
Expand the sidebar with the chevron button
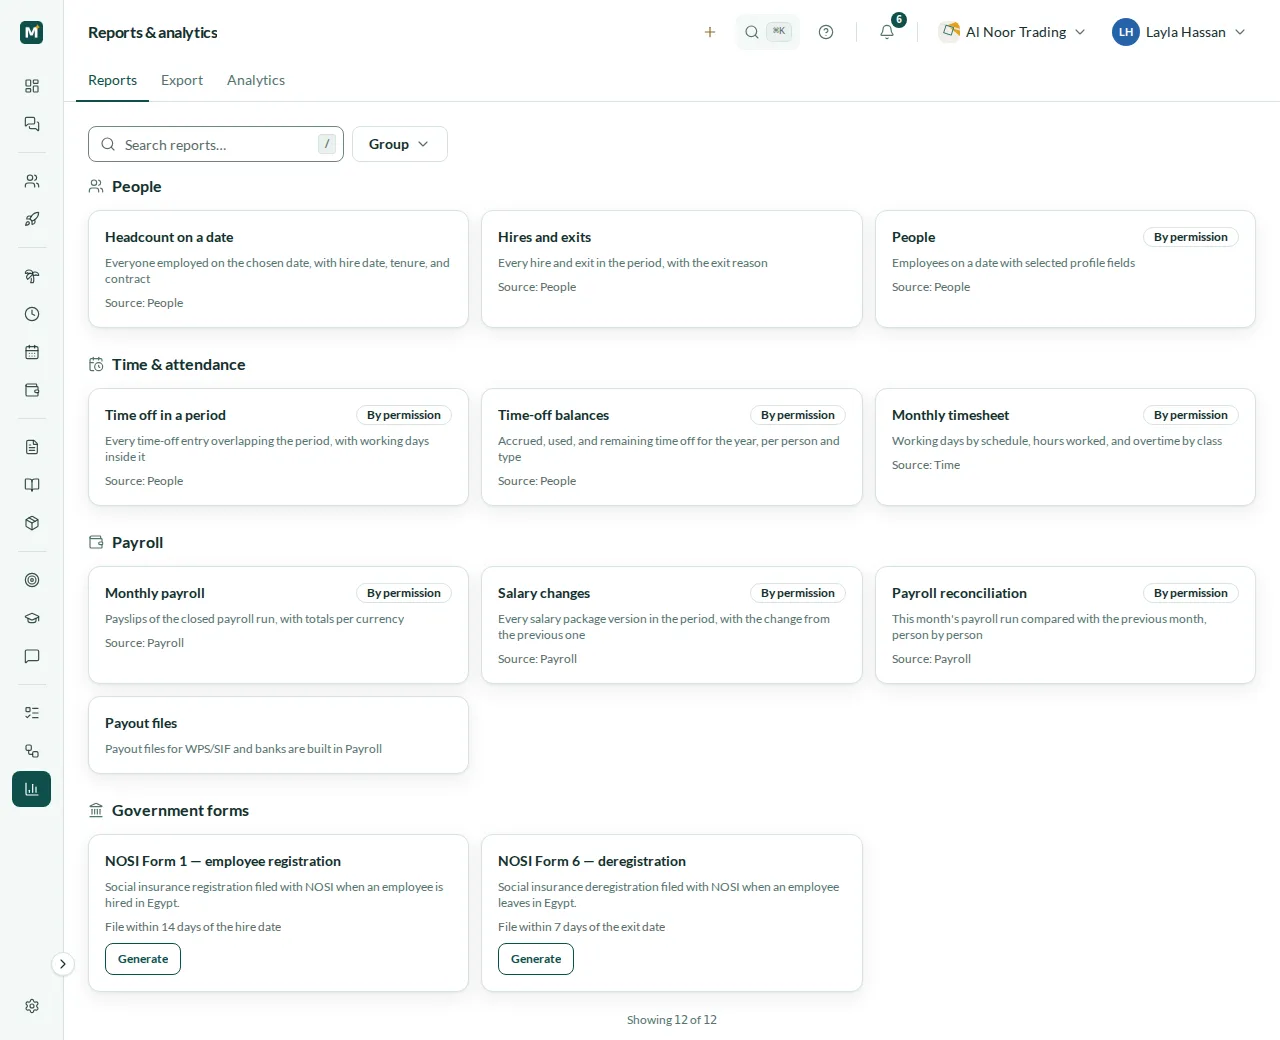pos(63,964)
